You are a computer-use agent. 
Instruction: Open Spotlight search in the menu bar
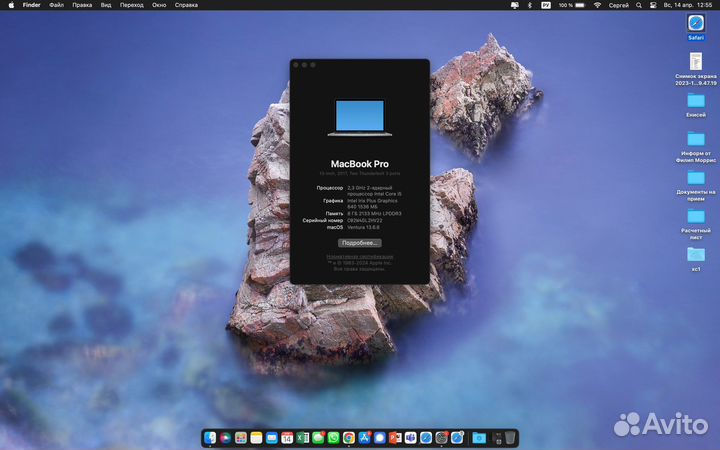tap(639, 5)
